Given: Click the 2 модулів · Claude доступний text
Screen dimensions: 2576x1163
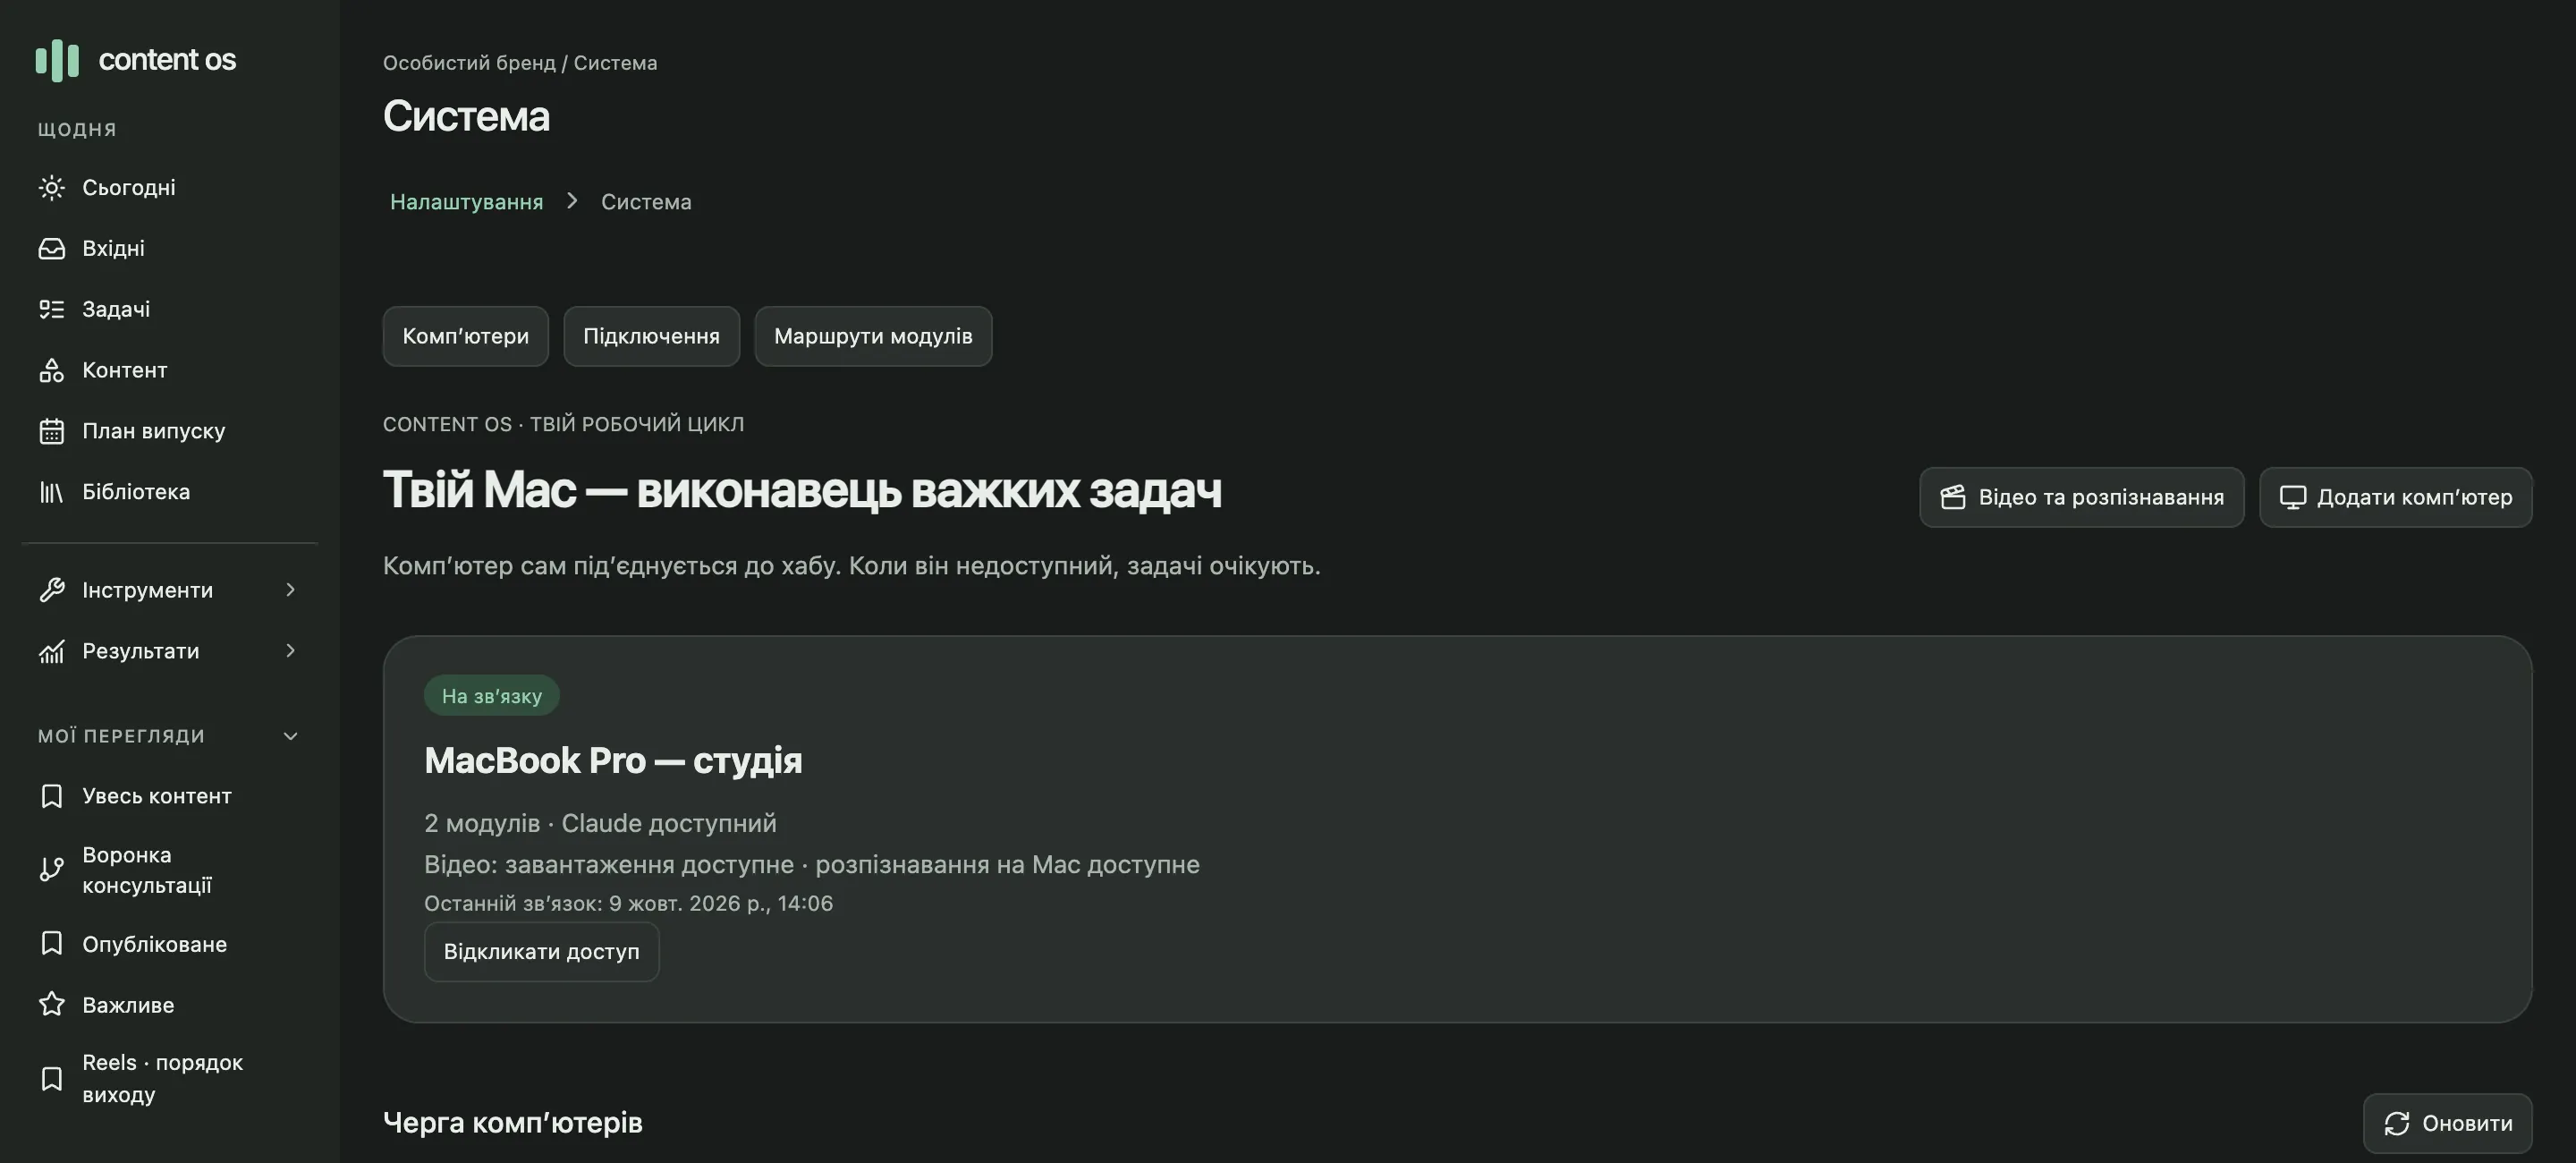Looking at the screenshot, I should [600, 823].
